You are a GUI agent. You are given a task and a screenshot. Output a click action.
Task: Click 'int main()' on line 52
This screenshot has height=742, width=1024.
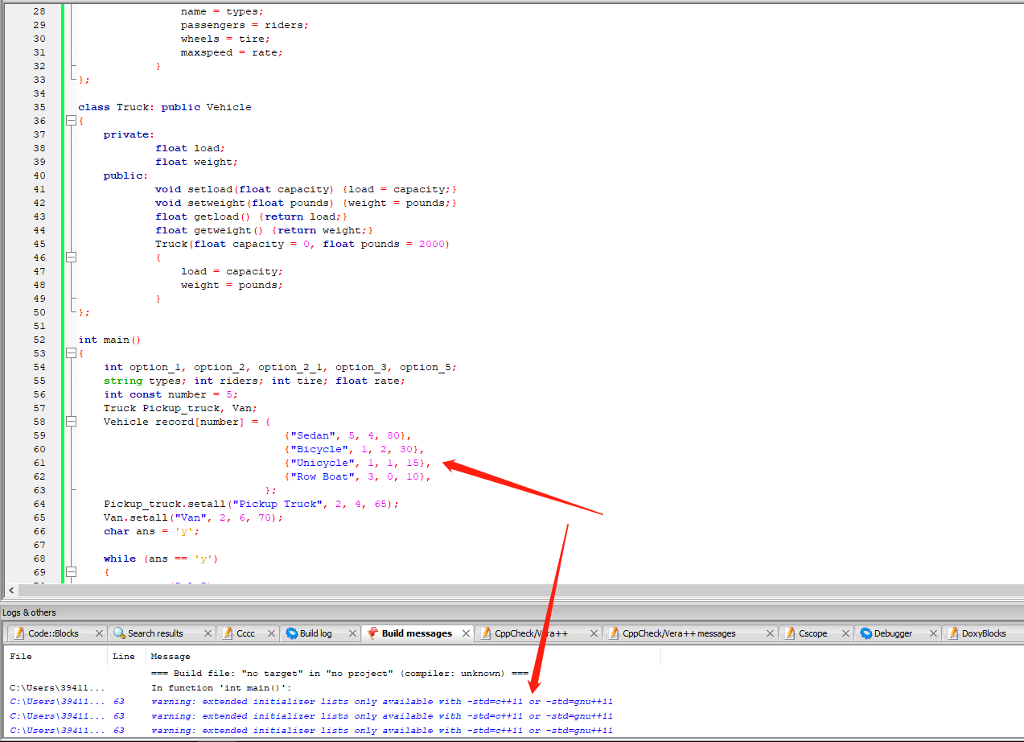tap(110, 340)
